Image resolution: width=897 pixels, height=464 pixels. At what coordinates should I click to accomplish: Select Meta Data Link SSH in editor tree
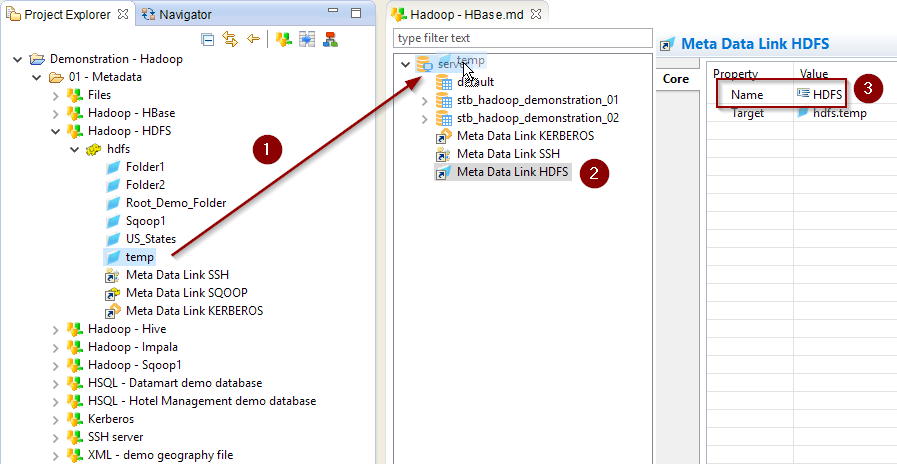pos(508,154)
